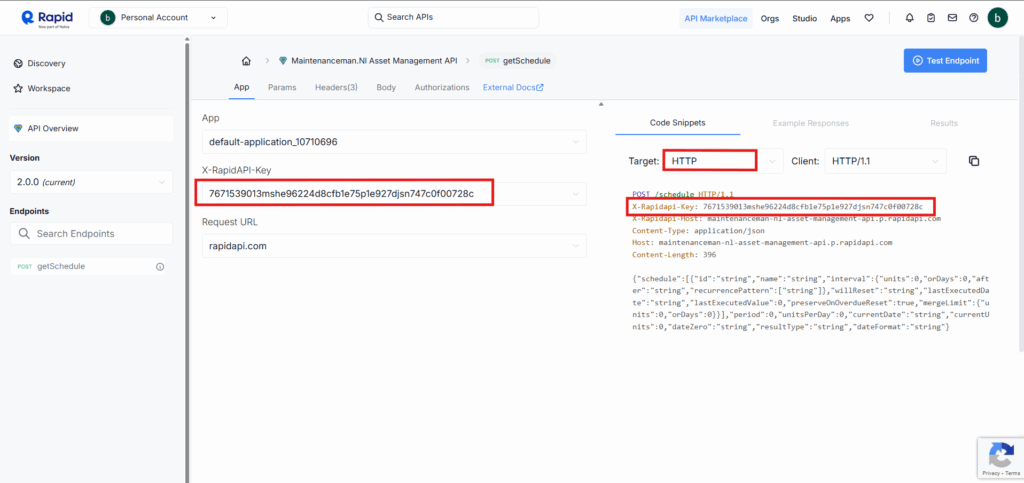Open the Authorizations tab
This screenshot has height=483, width=1024.
pos(442,87)
